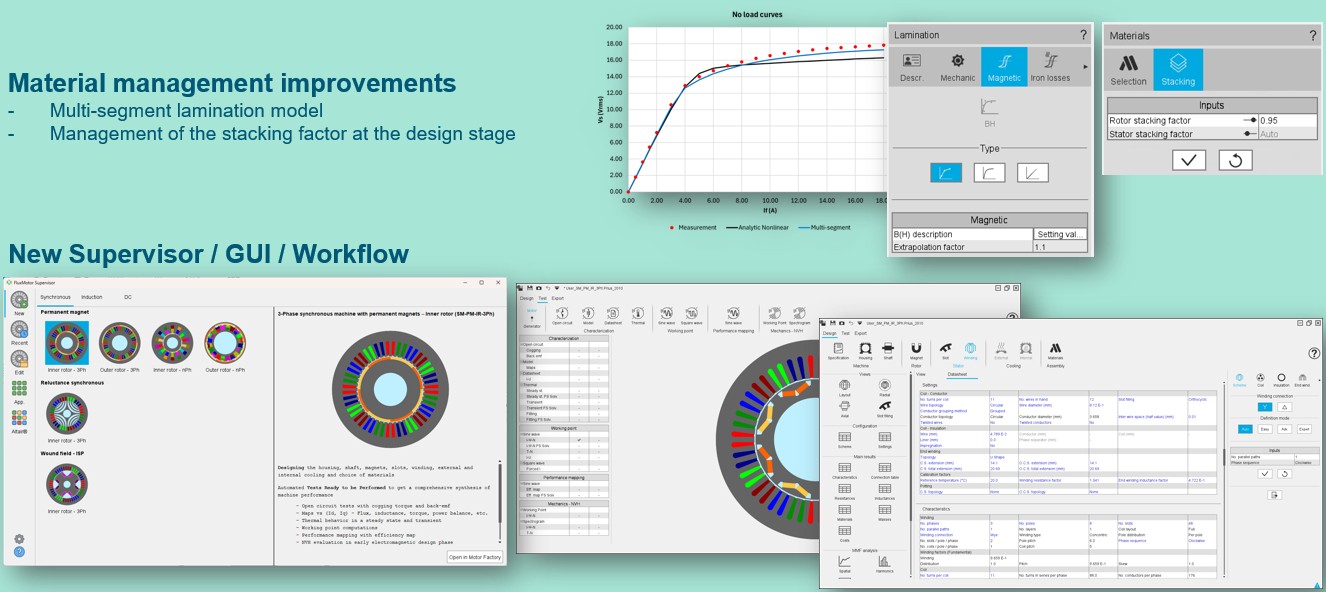Switch to Selection tab in Materials panel
The width and height of the screenshot is (1326, 592).
pos(1128,69)
